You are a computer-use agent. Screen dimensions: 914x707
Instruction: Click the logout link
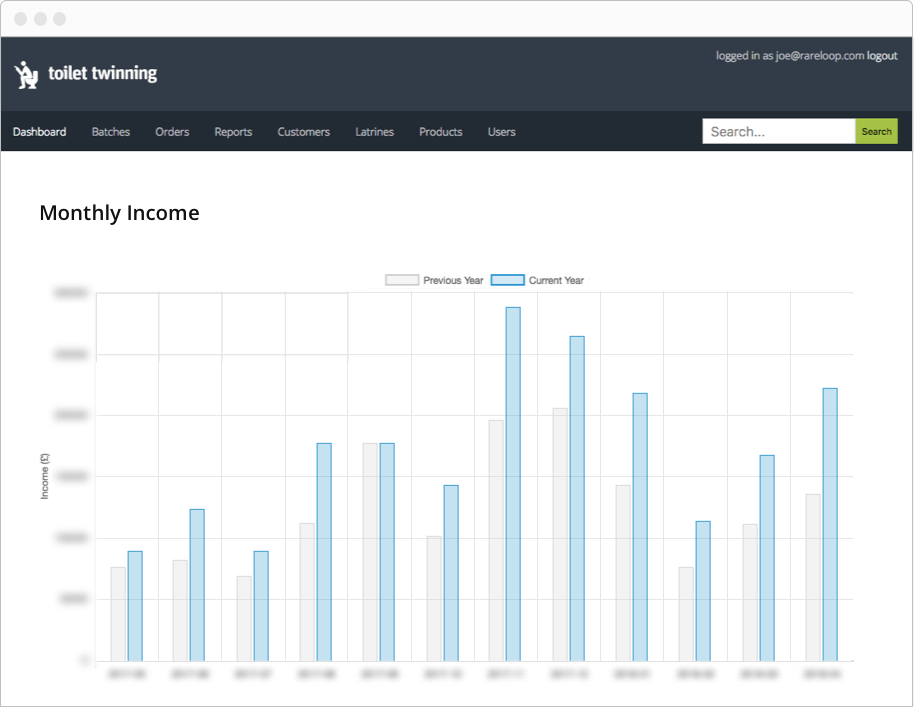(x=881, y=56)
